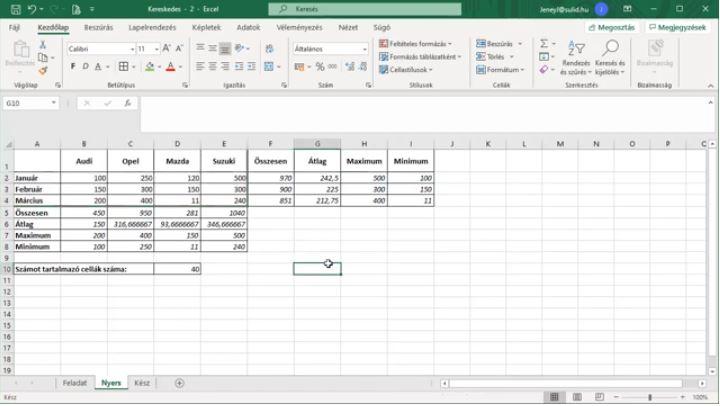
Task: Toggle italic formatting
Action: (x=87, y=67)
